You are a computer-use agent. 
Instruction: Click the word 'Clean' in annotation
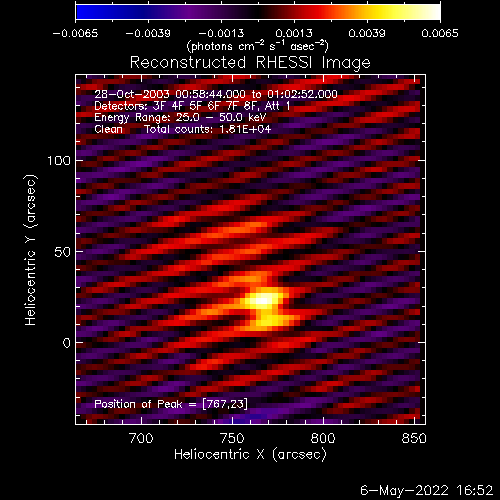coord(108,129)
